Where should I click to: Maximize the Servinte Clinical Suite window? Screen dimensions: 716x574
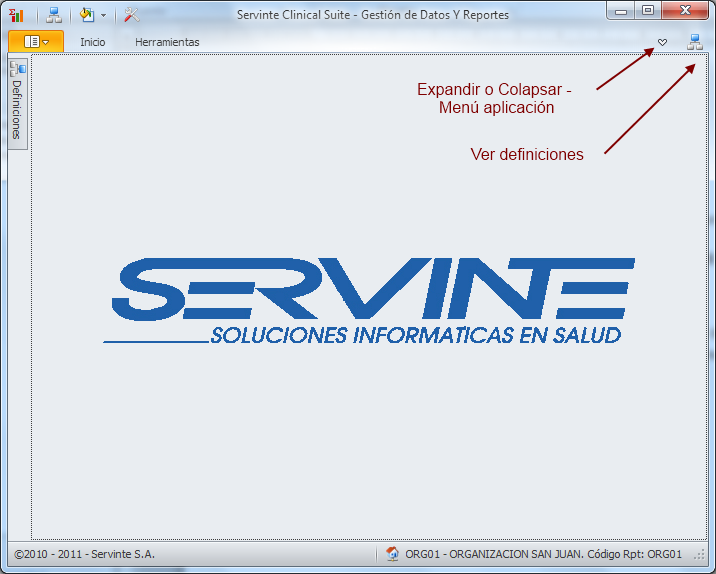coord(648,11)
